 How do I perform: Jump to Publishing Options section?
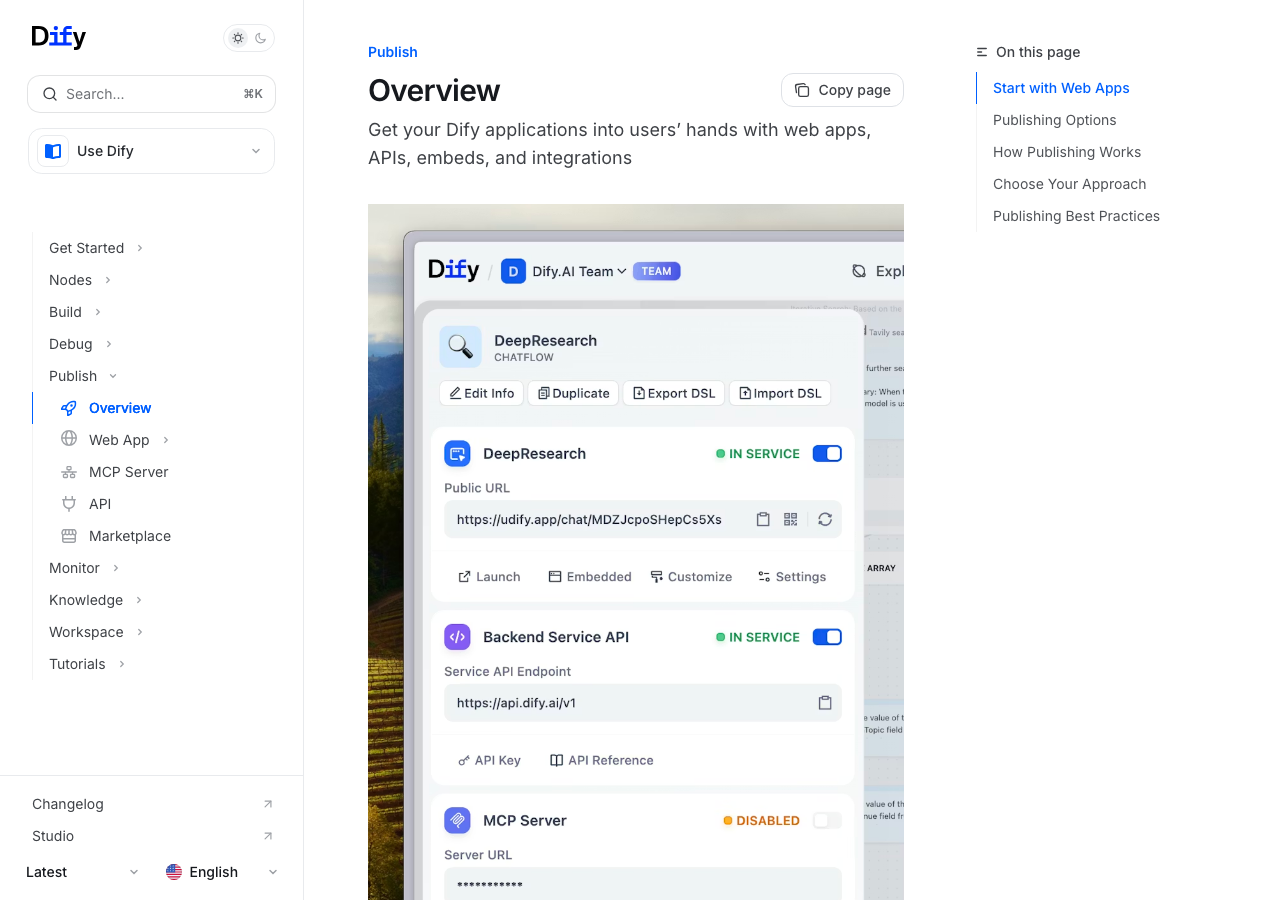point(1054,120)
